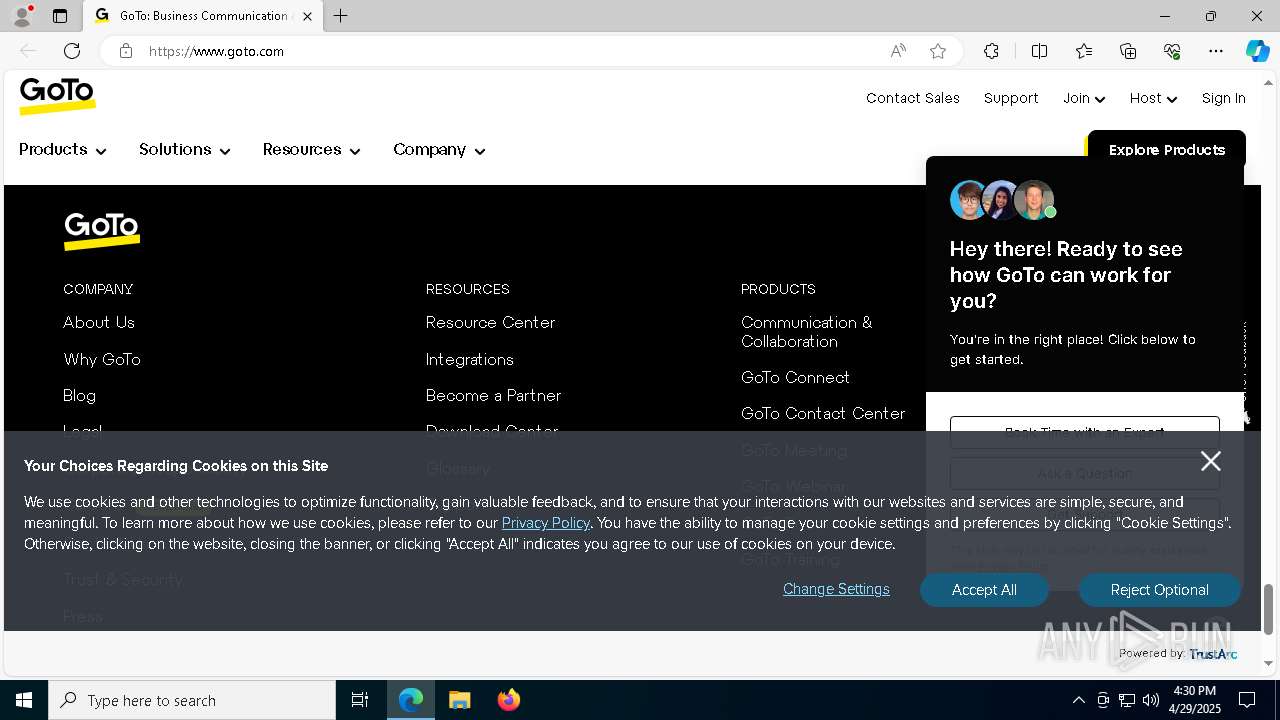Screen dimensions: 1280x720
Task: Open the Resource Center link
Action: pos(490,323)
